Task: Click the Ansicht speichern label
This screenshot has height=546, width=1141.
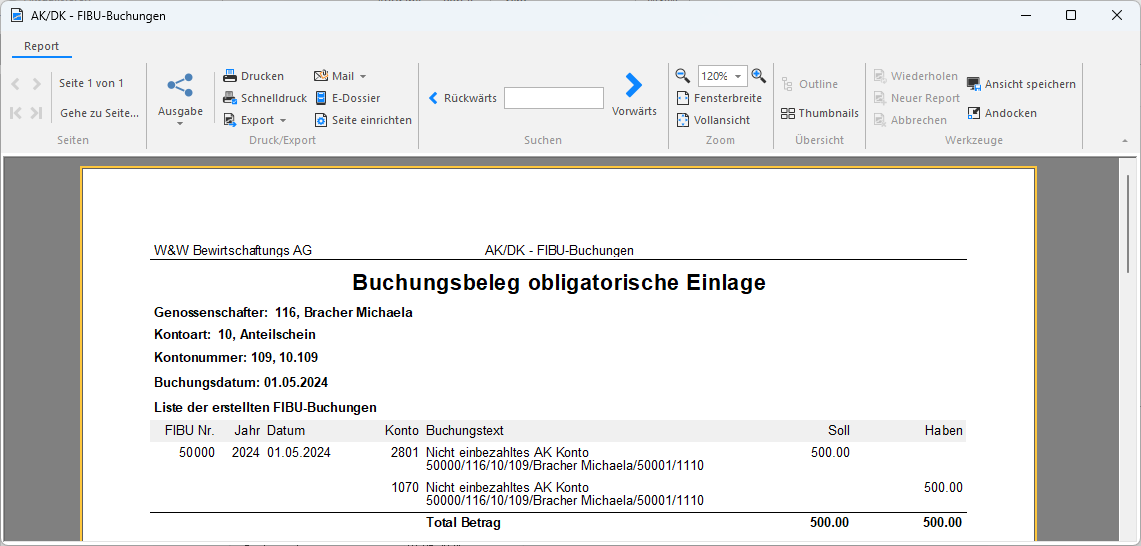Action: tap(1030, 84)
